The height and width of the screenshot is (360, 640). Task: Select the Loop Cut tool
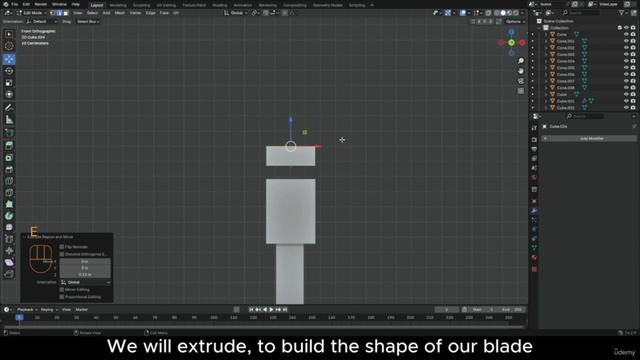(9, 181)
